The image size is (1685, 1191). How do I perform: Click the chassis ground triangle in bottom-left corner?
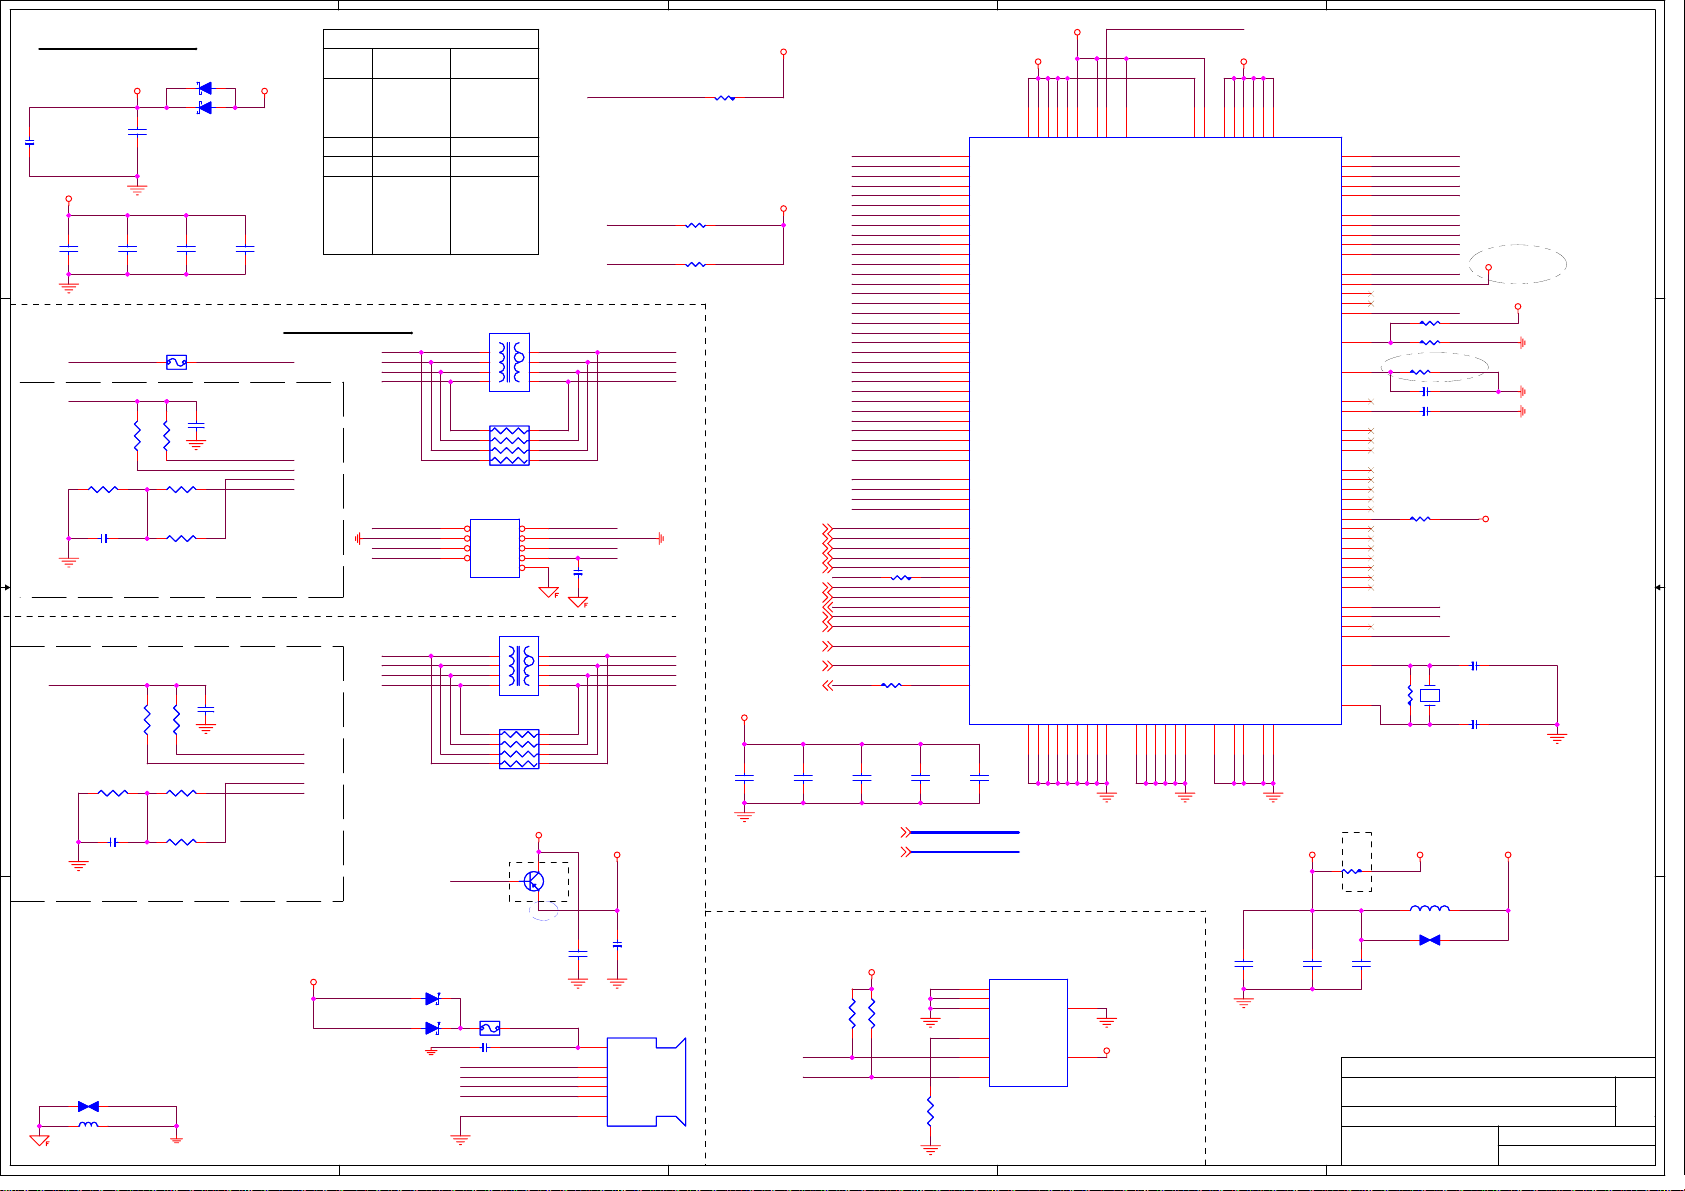(39, 1141)
